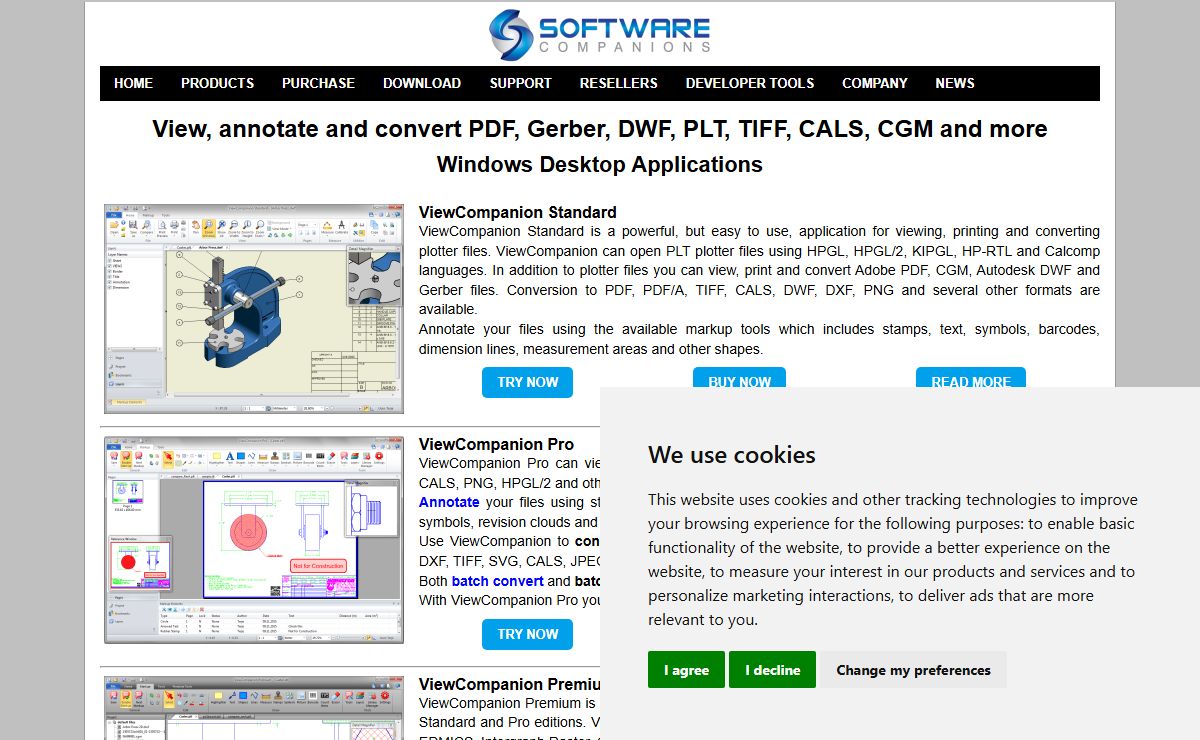This screenshot has height=740, width=1200.
Task: Click the ViewCompanion Standard heading
Action: 518,212
